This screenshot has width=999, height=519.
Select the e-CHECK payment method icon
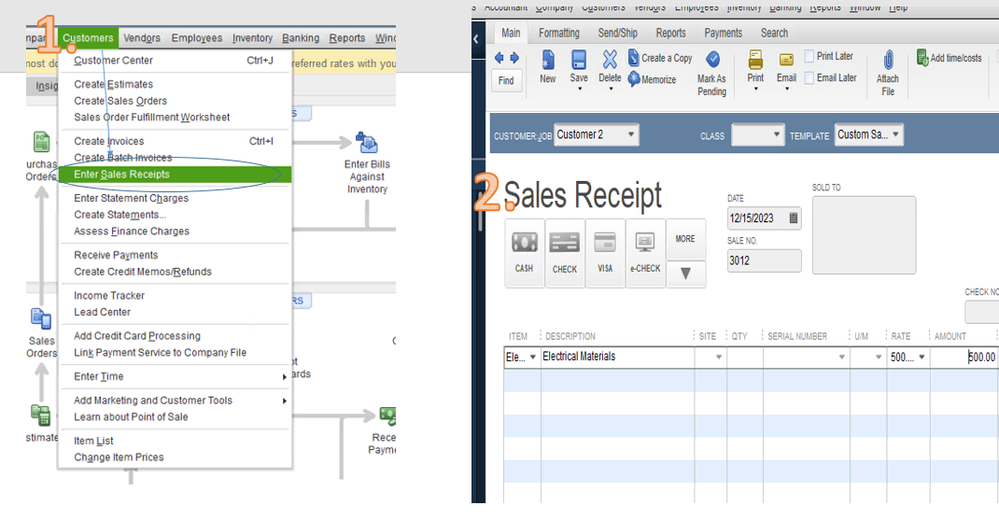(x=645, y=242)
